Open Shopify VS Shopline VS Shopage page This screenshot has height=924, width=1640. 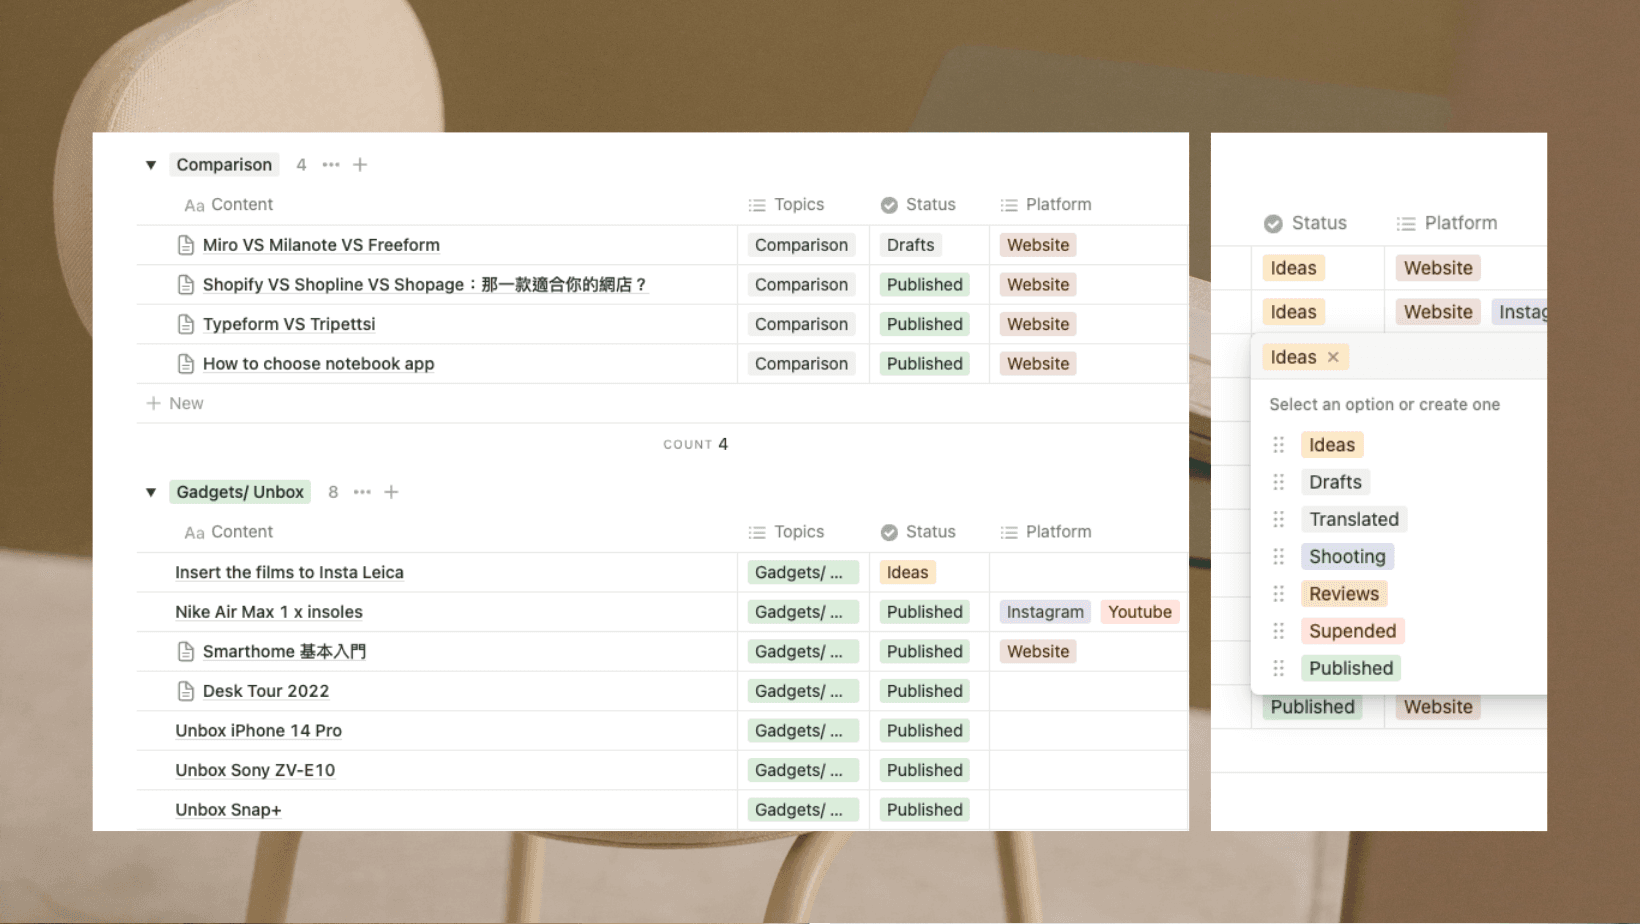pyautogui.click(x=425, y=285)
